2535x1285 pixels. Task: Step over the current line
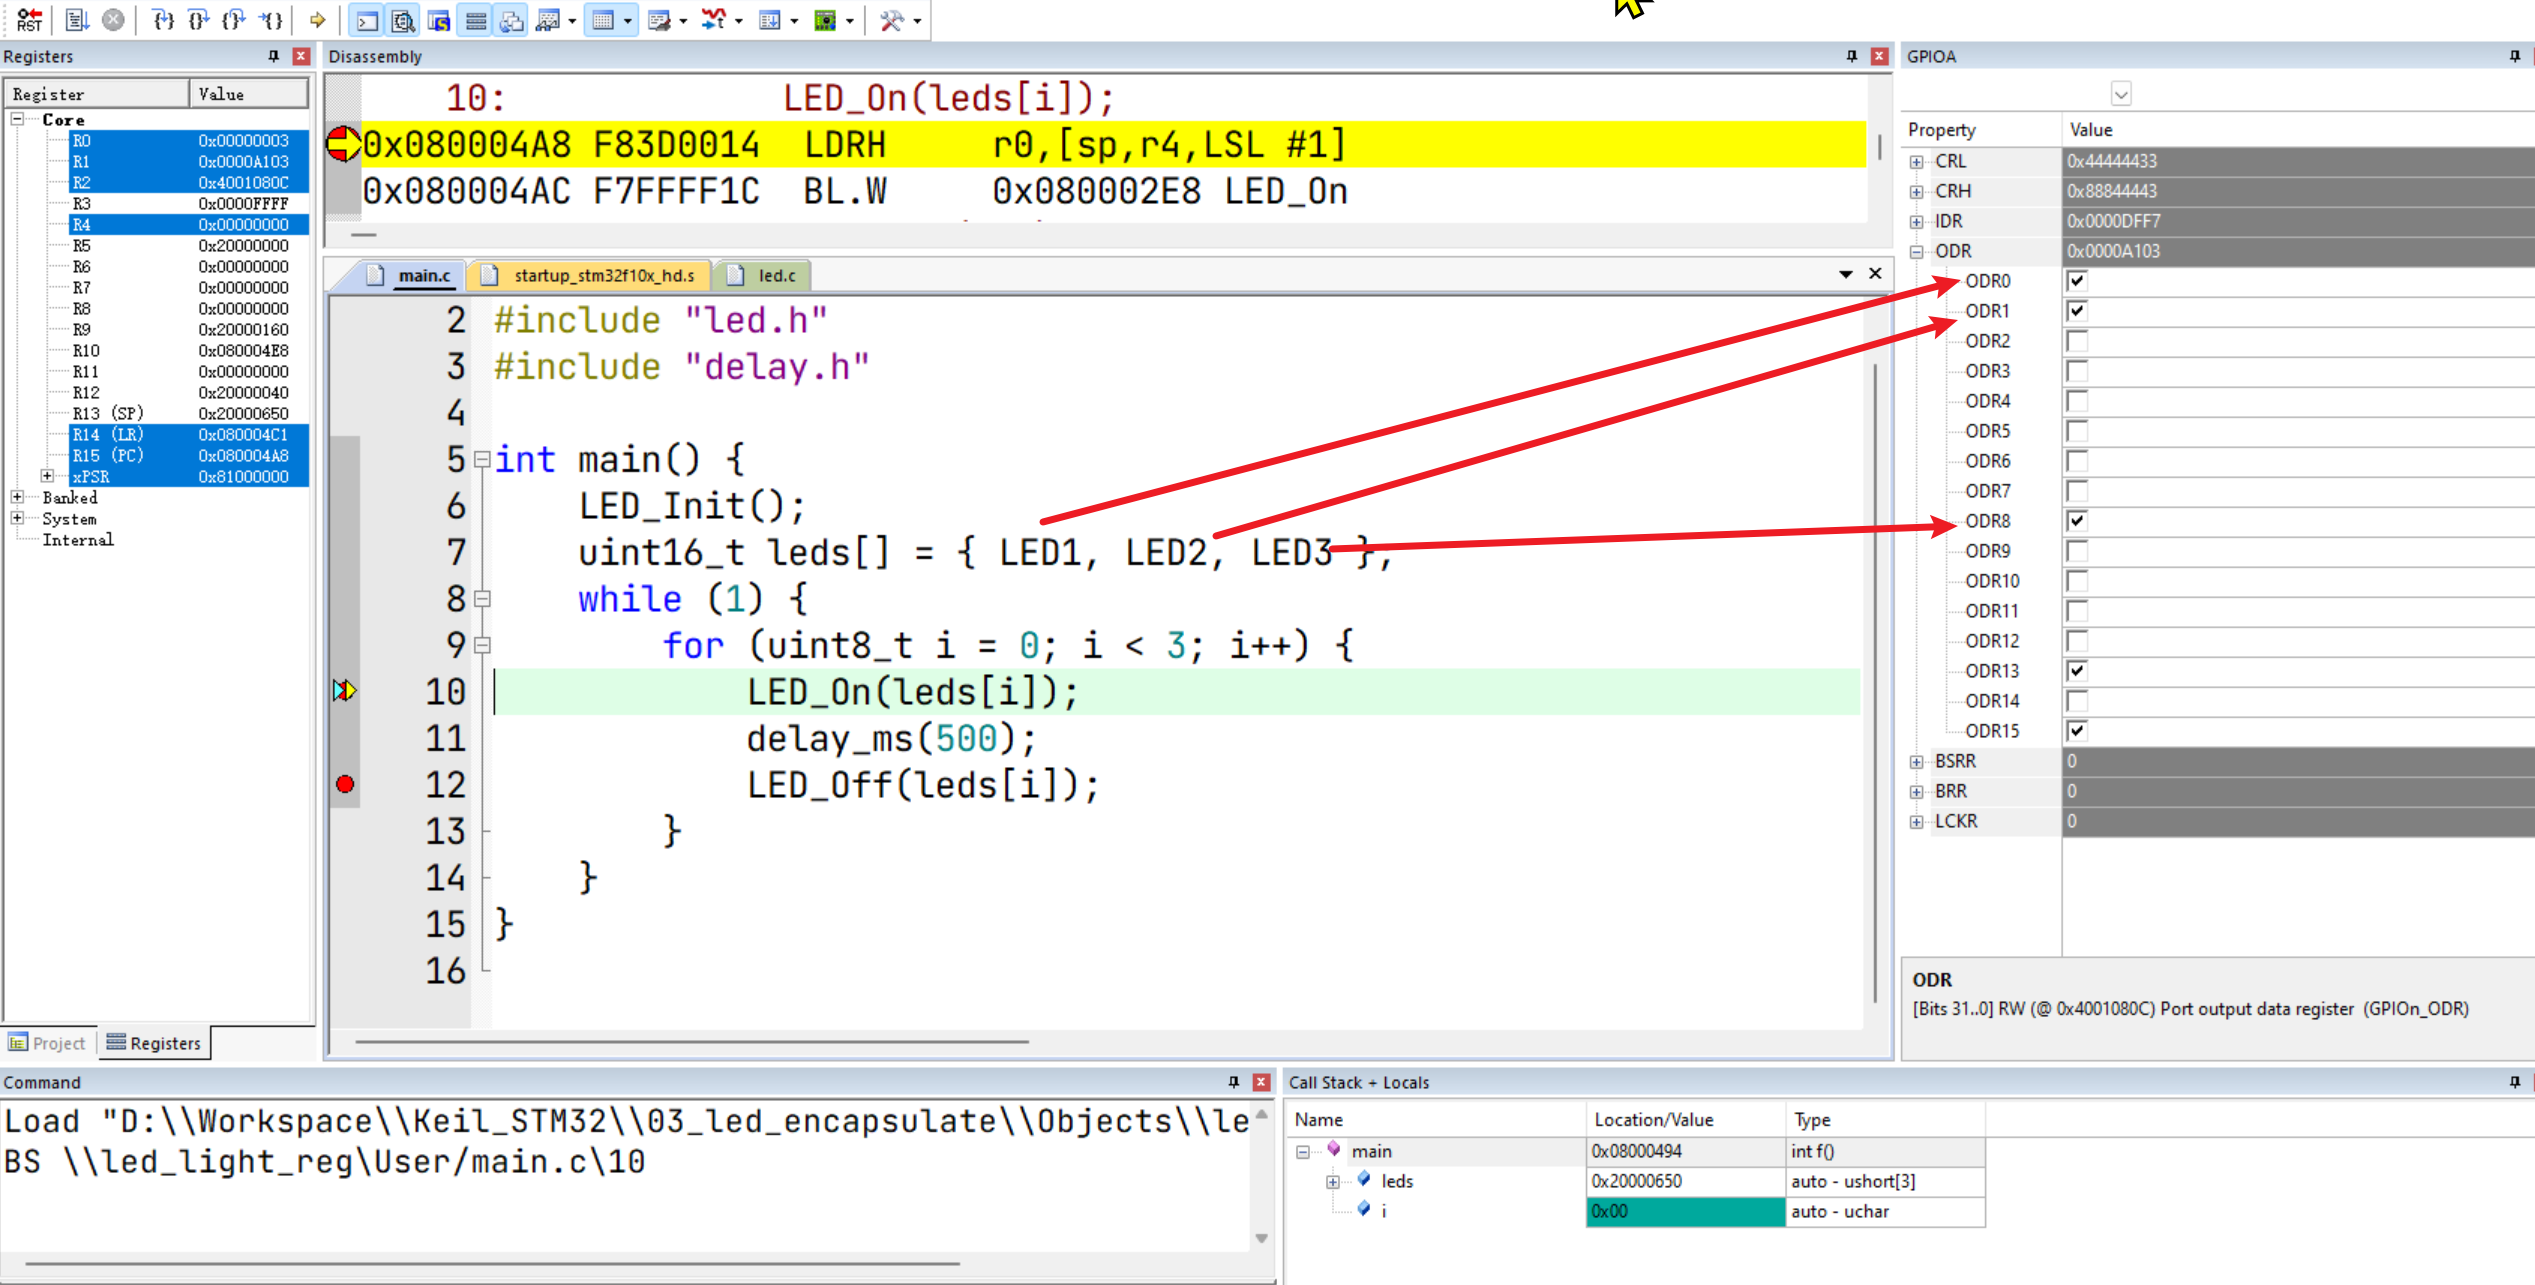point(198,19)
